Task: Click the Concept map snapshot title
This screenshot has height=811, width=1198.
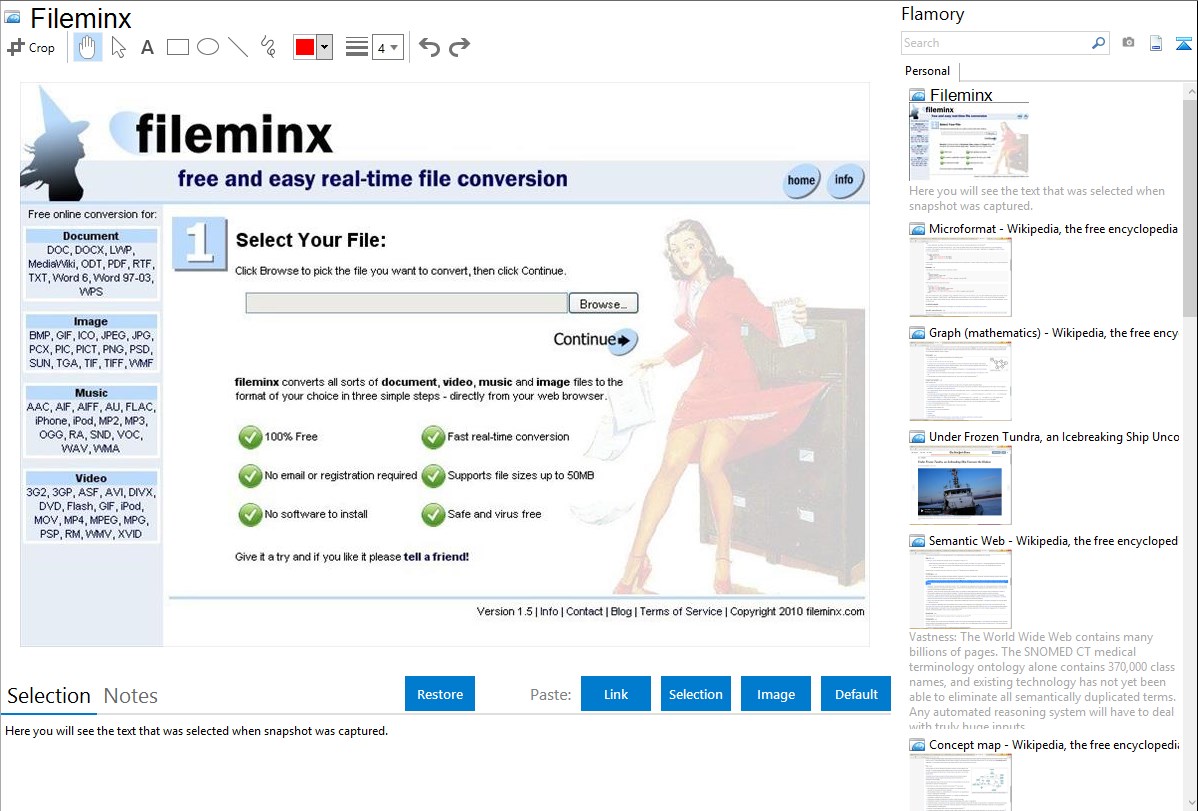Action: [1054, 744]
